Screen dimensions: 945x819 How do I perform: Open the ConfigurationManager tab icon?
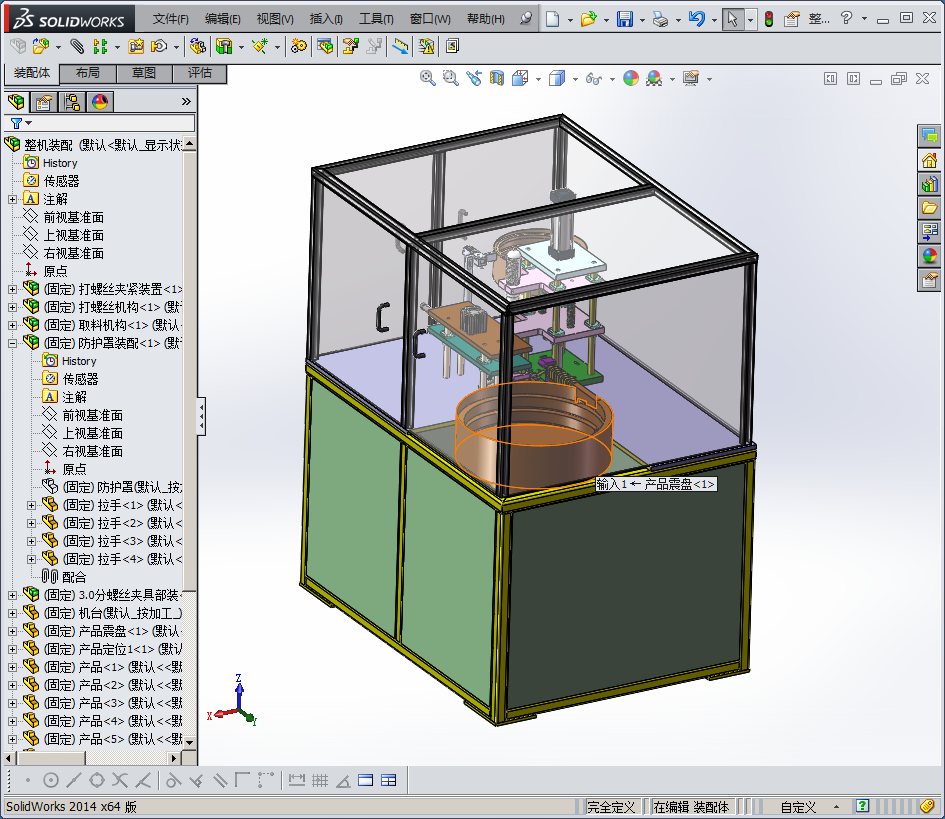71,101
